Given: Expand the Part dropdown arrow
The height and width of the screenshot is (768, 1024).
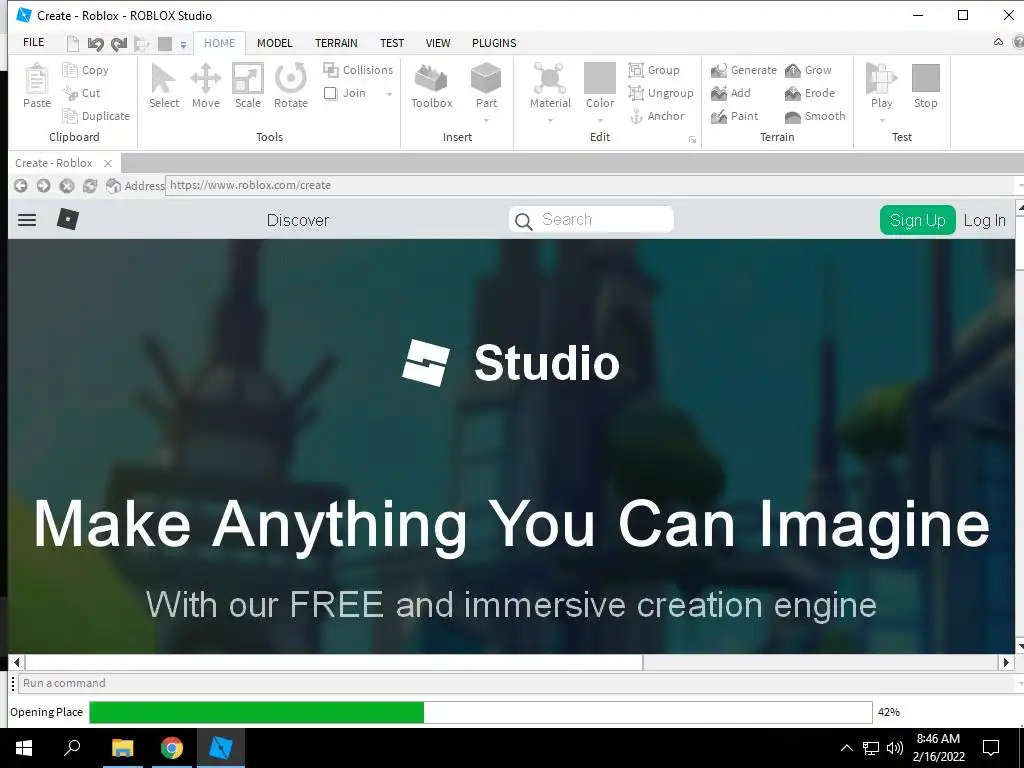Looking at the screenshot, I should [x=487, y=120].
